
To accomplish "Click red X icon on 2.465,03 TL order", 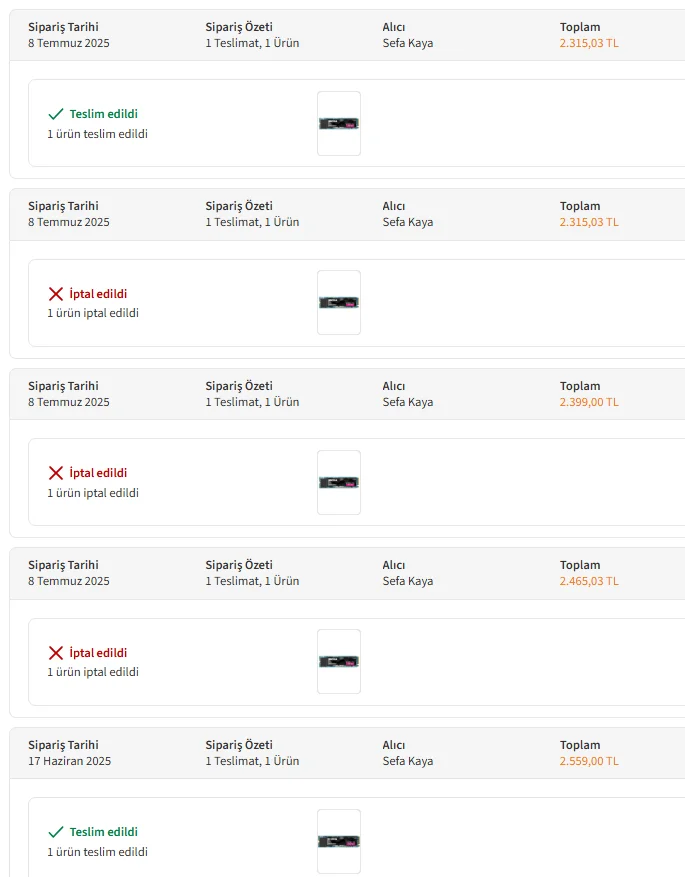I will [56, 653].
